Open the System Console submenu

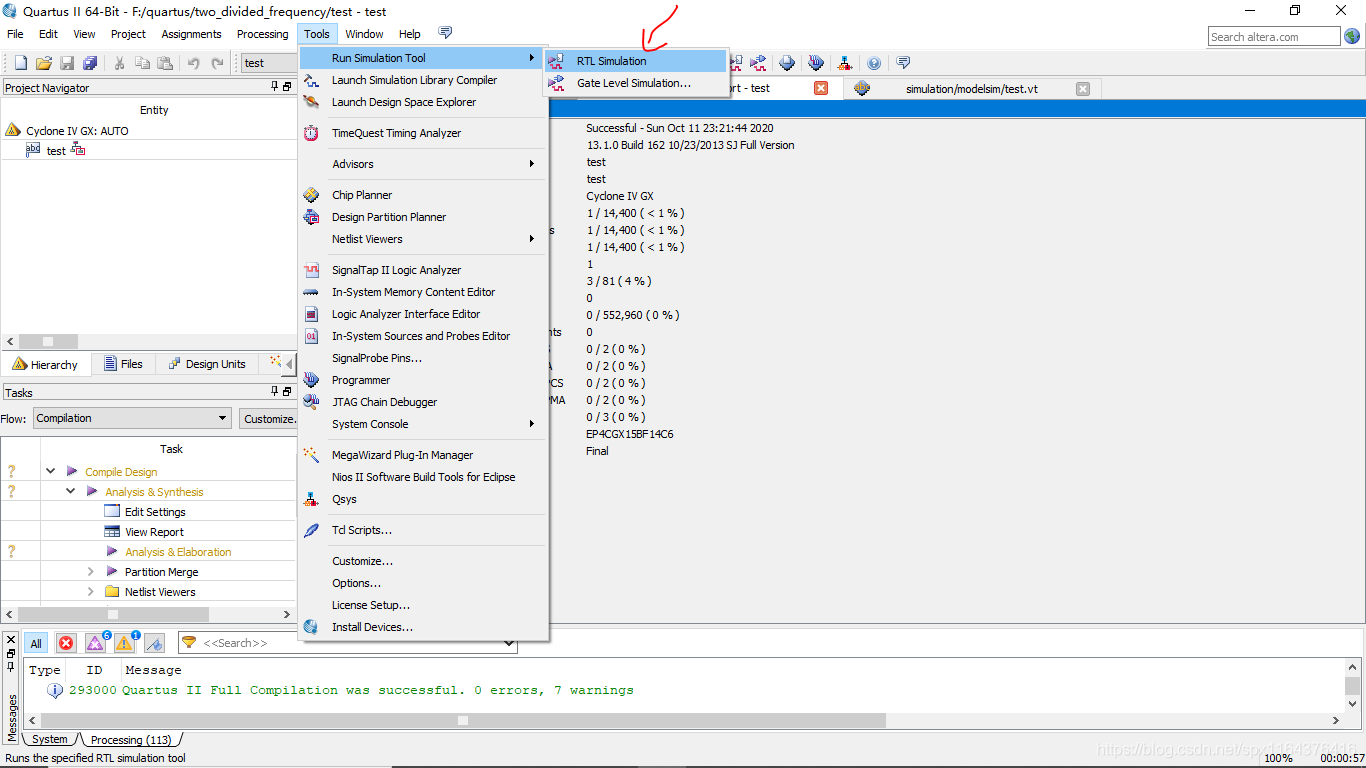pyautogui.click(x=423, y=424)
